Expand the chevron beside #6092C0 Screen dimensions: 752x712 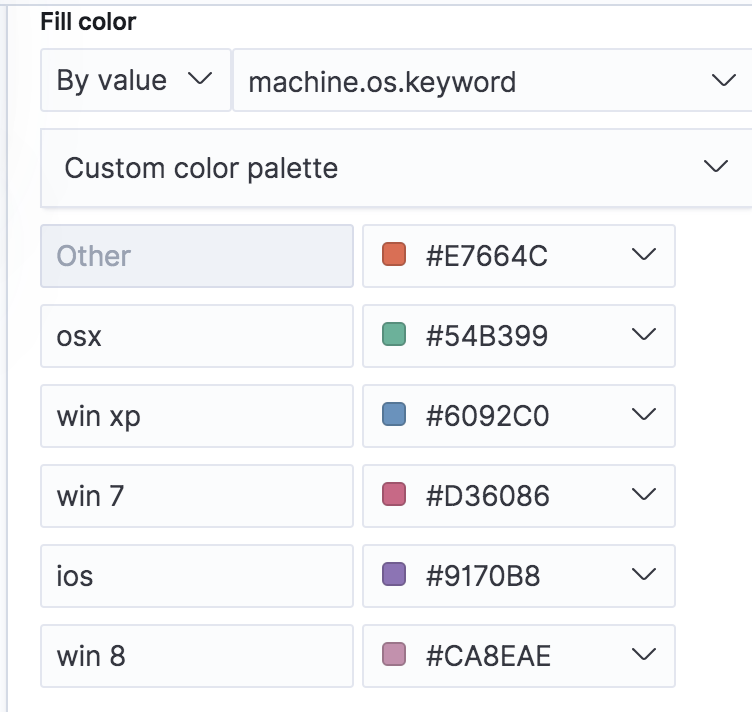pos(645,415)
